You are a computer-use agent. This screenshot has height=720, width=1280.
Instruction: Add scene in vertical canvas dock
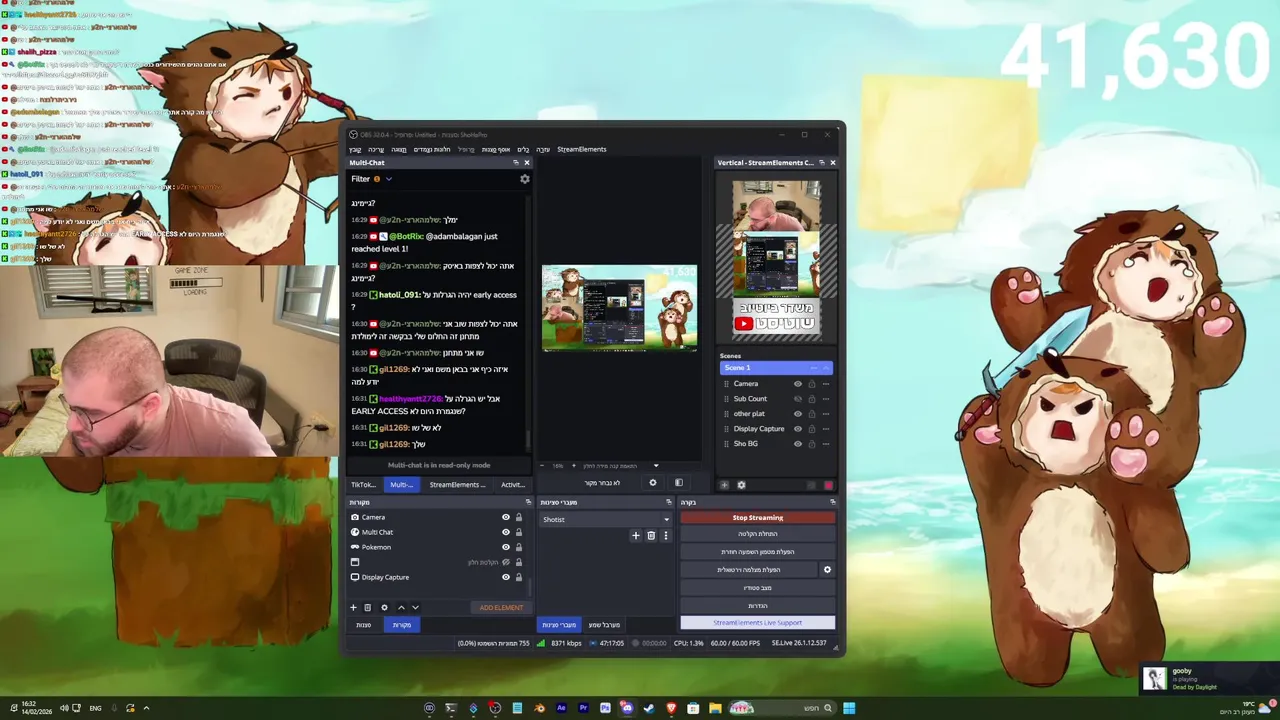(725, 485)
